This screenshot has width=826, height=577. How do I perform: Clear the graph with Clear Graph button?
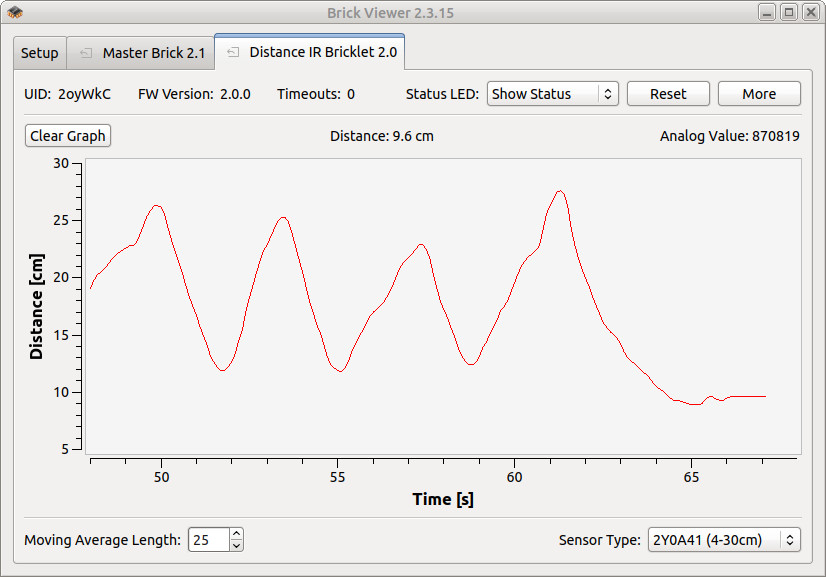(x=68, y=136)
